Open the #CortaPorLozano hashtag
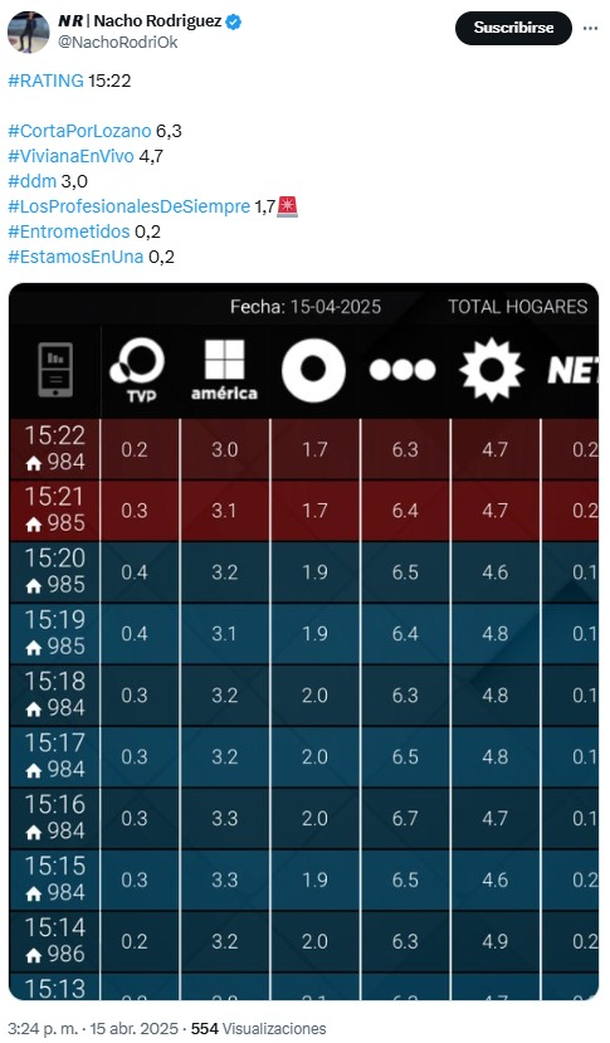Viewport: 610px width, 1043px height. (x=79, y=131)
